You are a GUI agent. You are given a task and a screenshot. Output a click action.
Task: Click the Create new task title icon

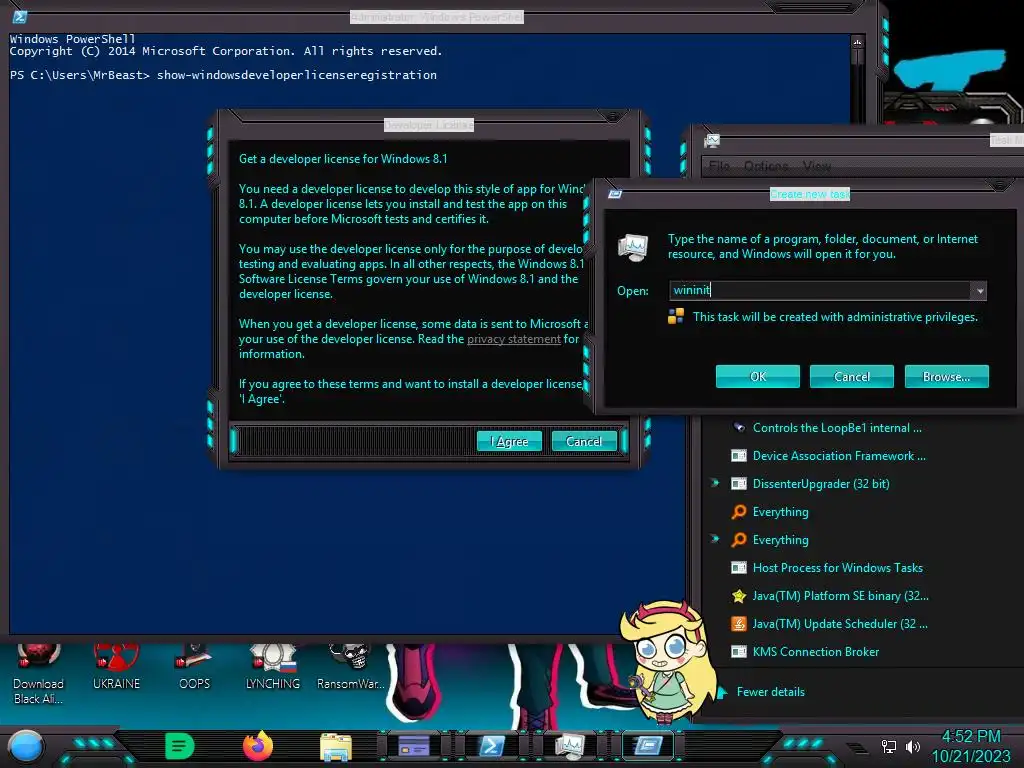[615, 194]
